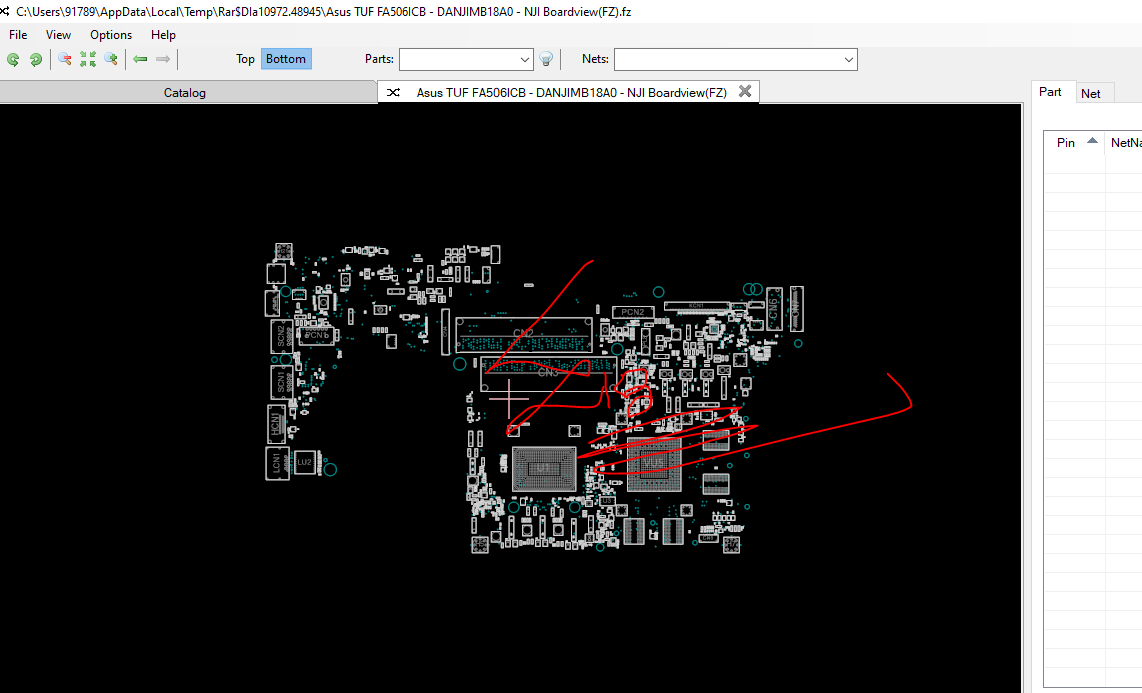Select the LU2 component on the board
1142x693 pixels.
click(304, 462)
